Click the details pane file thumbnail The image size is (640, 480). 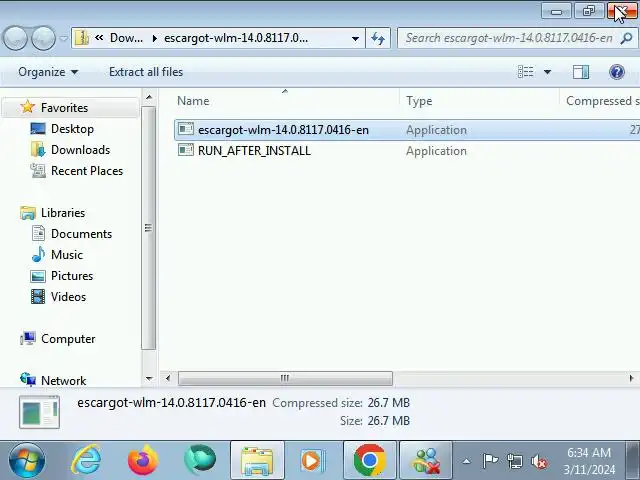coord(39,412)
